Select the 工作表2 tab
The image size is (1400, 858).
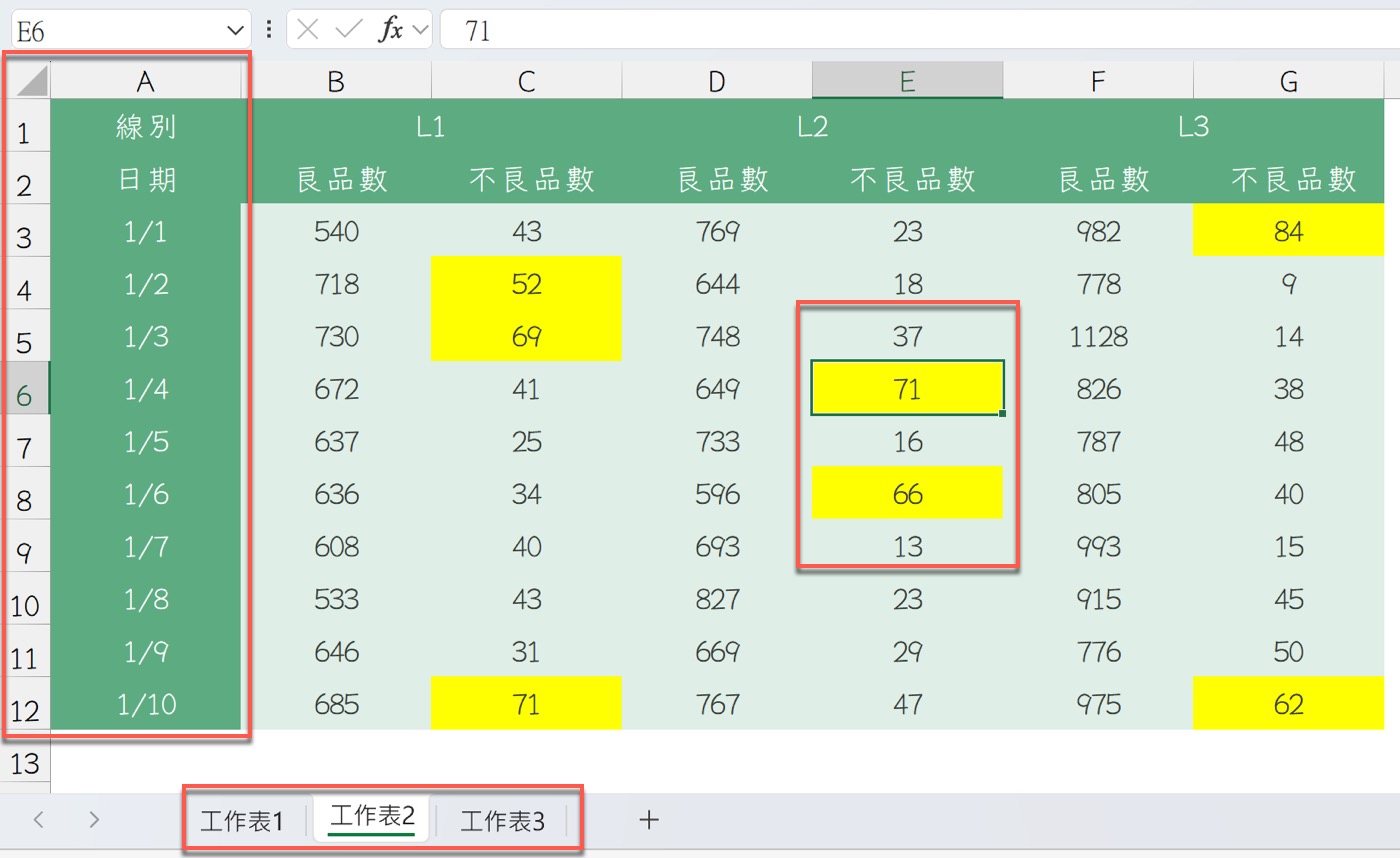click(372, 818)
